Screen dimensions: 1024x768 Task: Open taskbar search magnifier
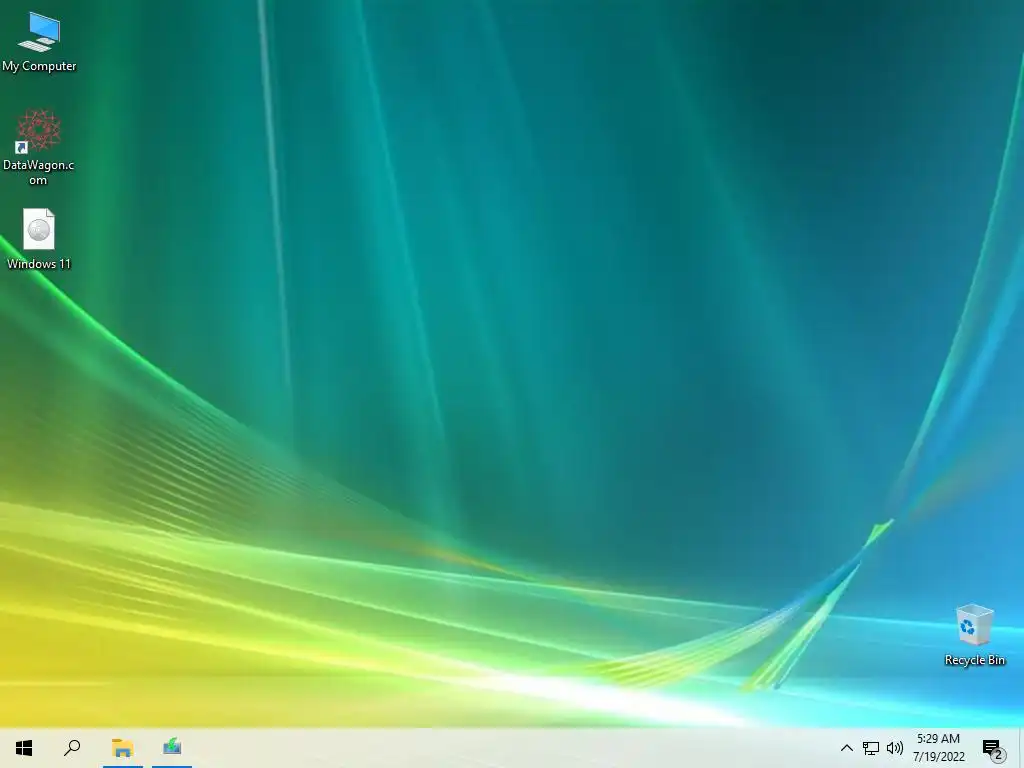[72, 748]
